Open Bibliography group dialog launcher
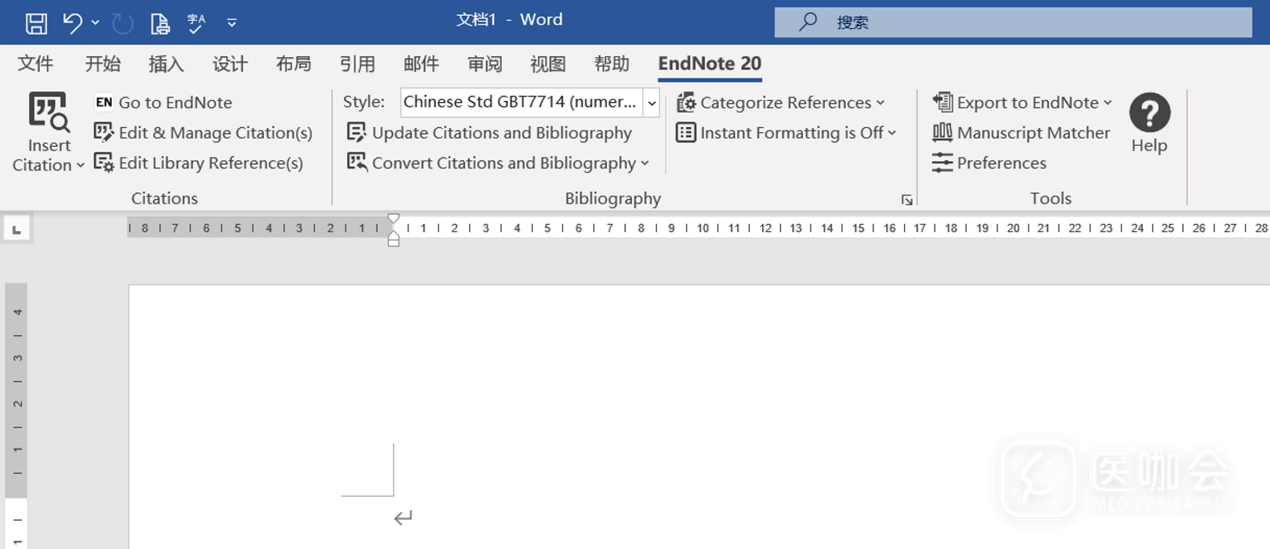 pyautogui.click(x=907, y=200)
